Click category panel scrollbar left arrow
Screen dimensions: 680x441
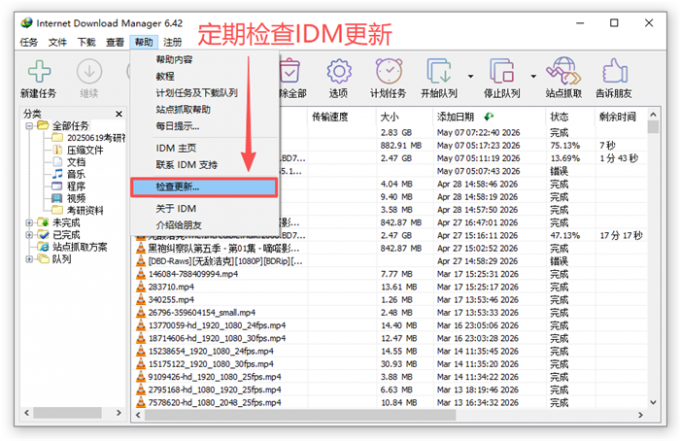(x=27, y=413)
